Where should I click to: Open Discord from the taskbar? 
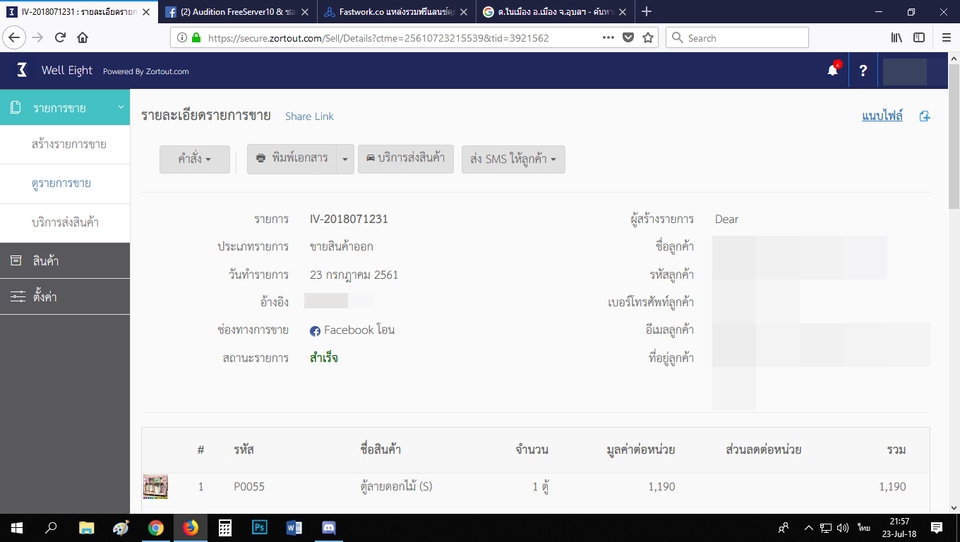(329, 527)
